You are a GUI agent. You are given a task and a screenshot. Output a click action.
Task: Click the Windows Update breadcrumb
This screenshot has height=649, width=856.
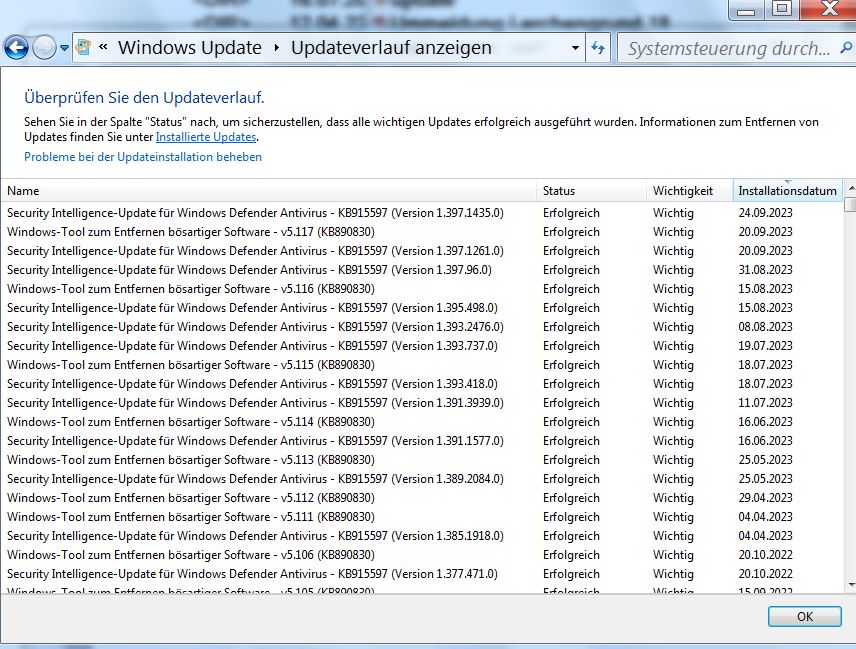189,47
